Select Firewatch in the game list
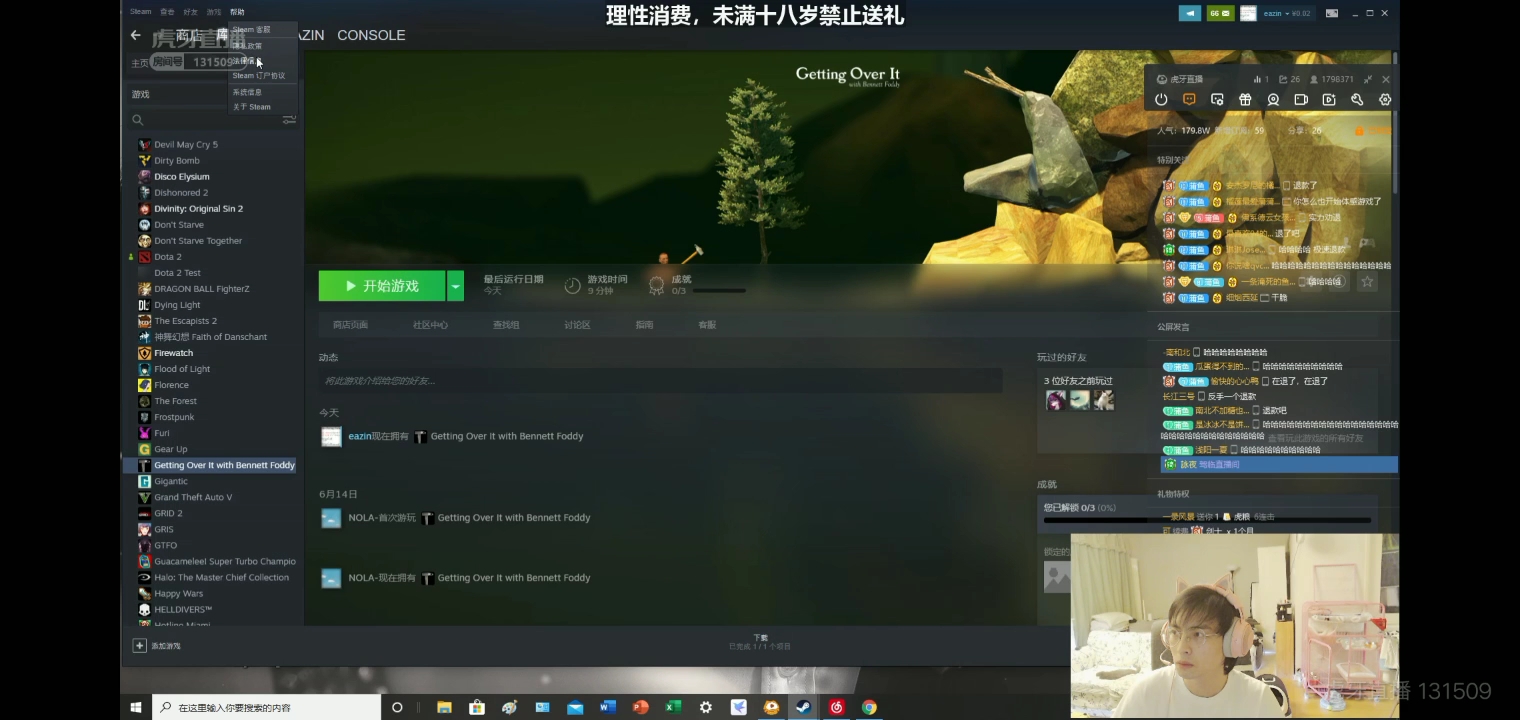 (174, 353)
